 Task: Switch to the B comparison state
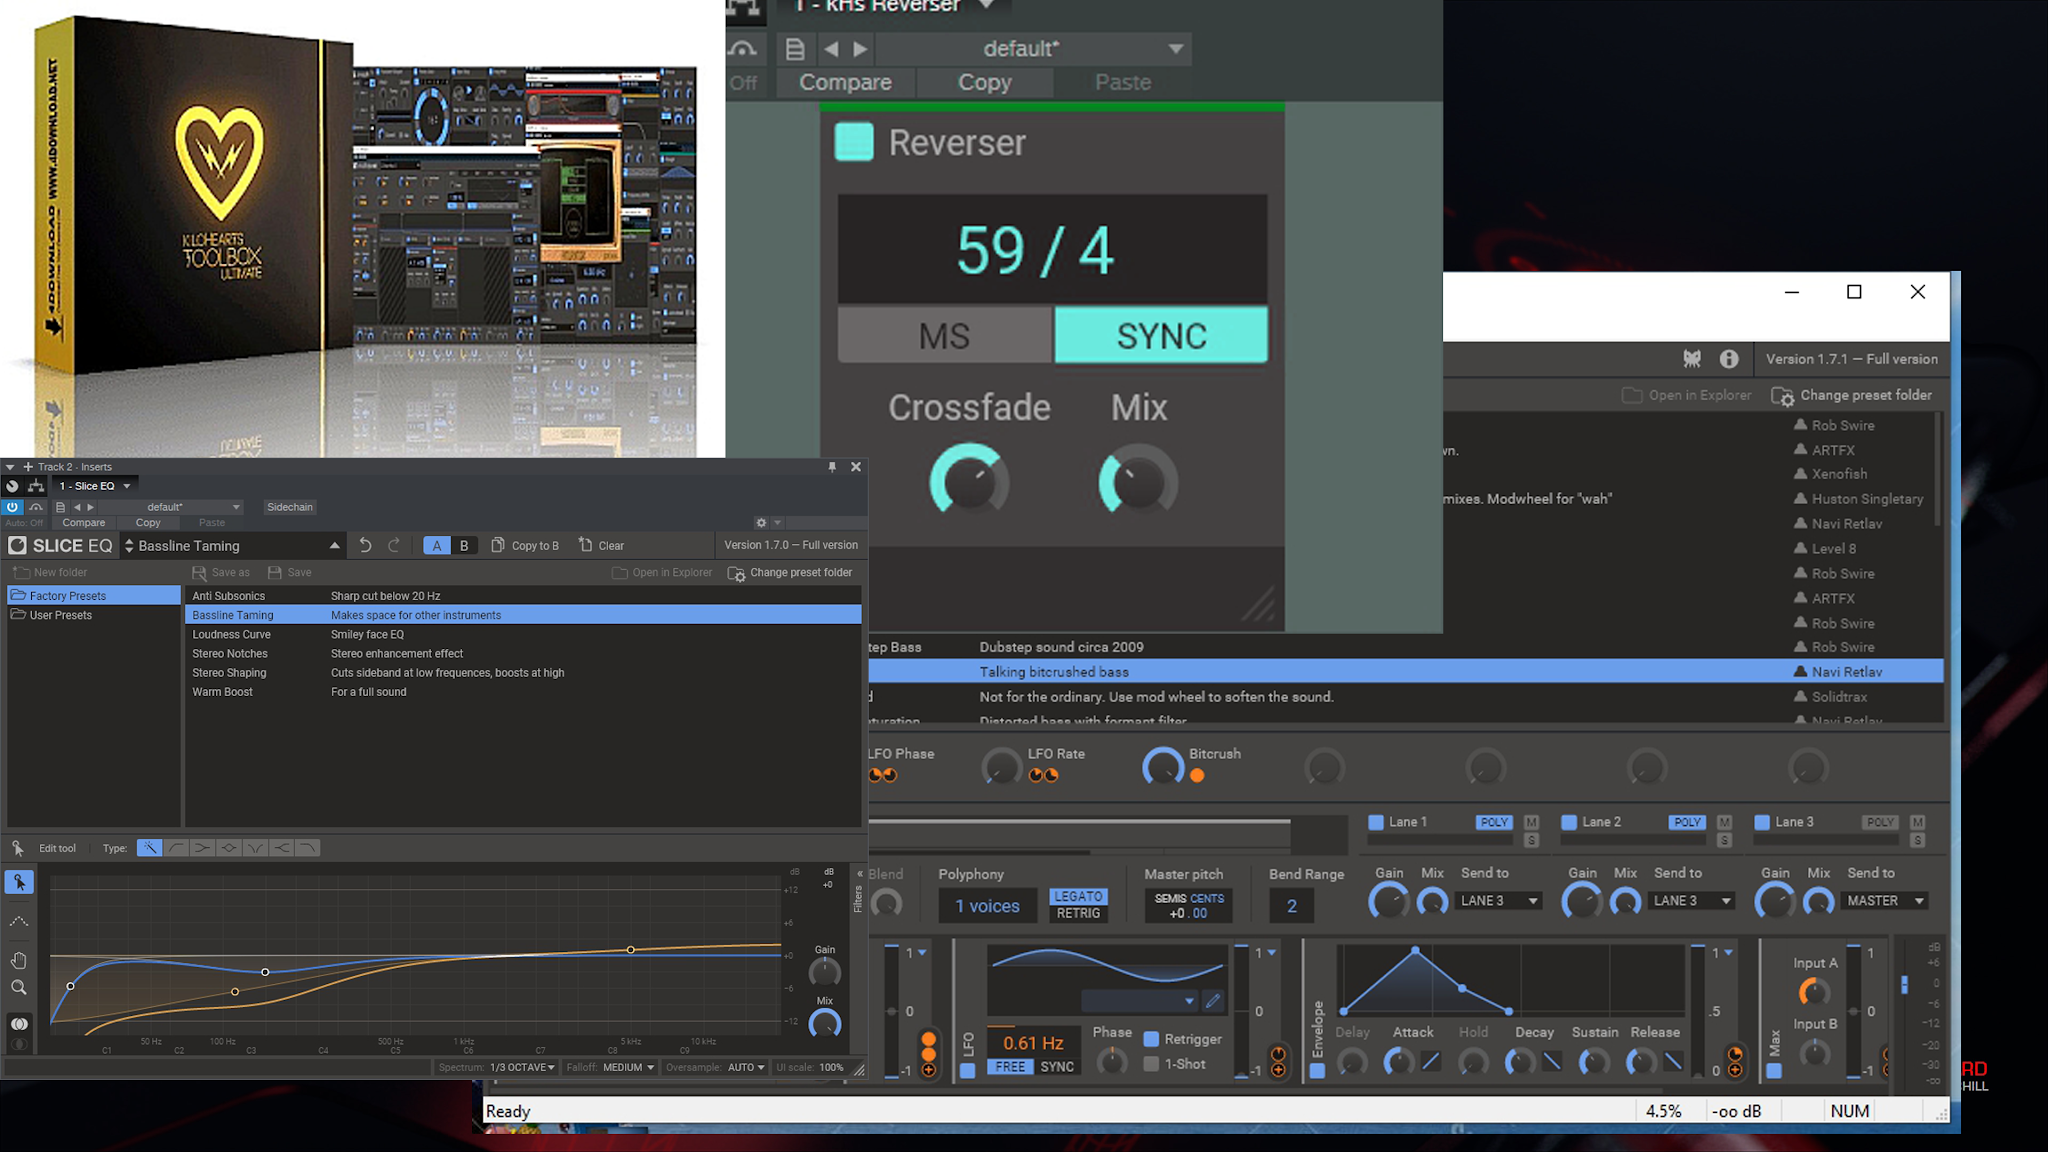coord(464,545)
